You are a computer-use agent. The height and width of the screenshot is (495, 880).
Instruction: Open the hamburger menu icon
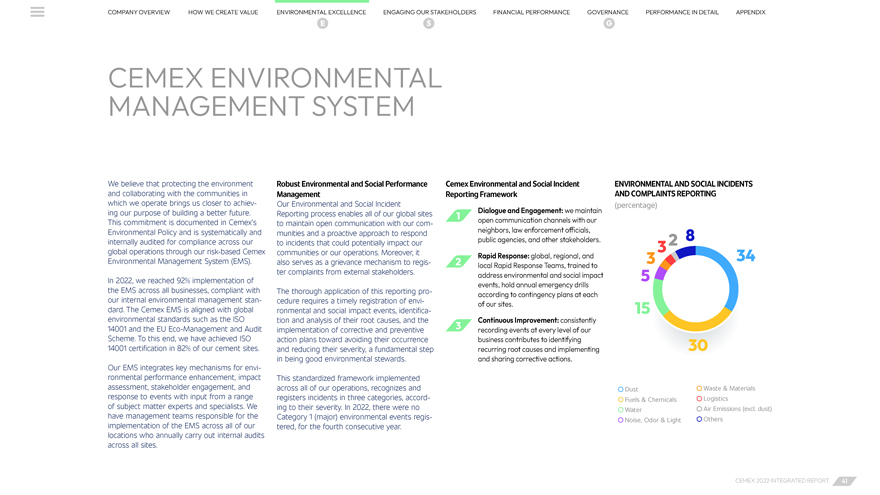pos(37,12)
